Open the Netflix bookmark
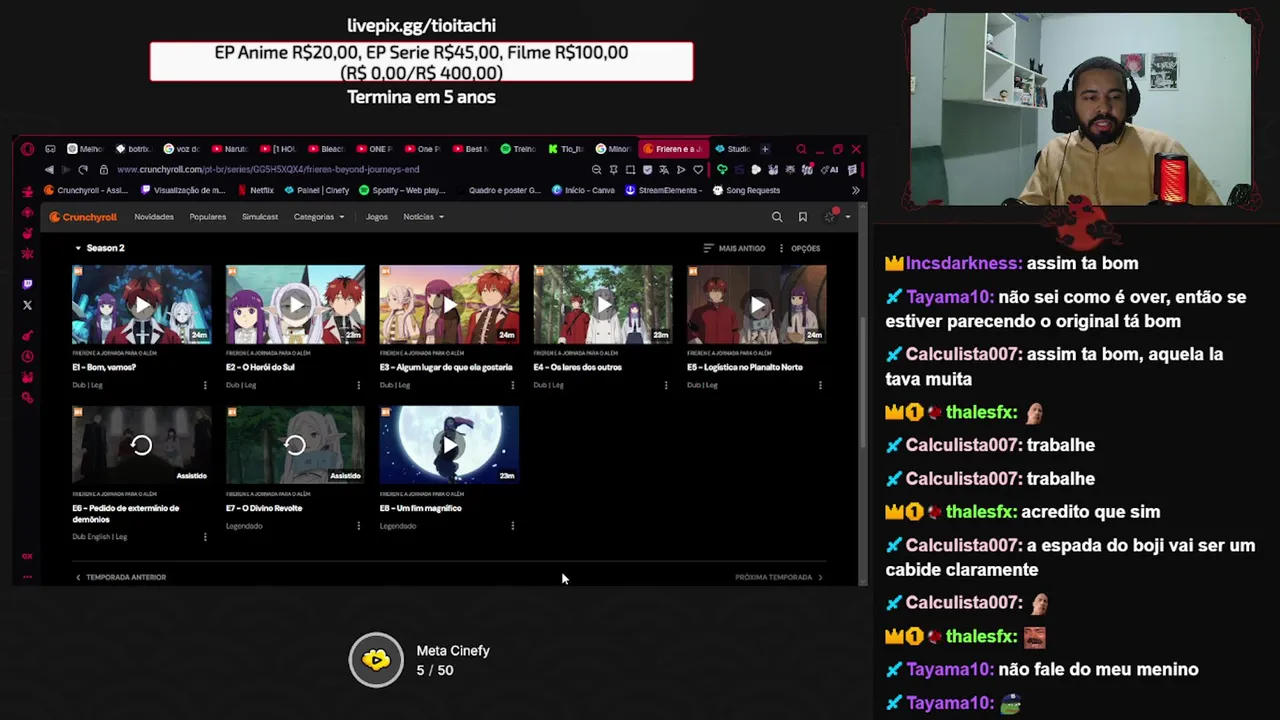The image size is (1280, 720). [256, 190]
